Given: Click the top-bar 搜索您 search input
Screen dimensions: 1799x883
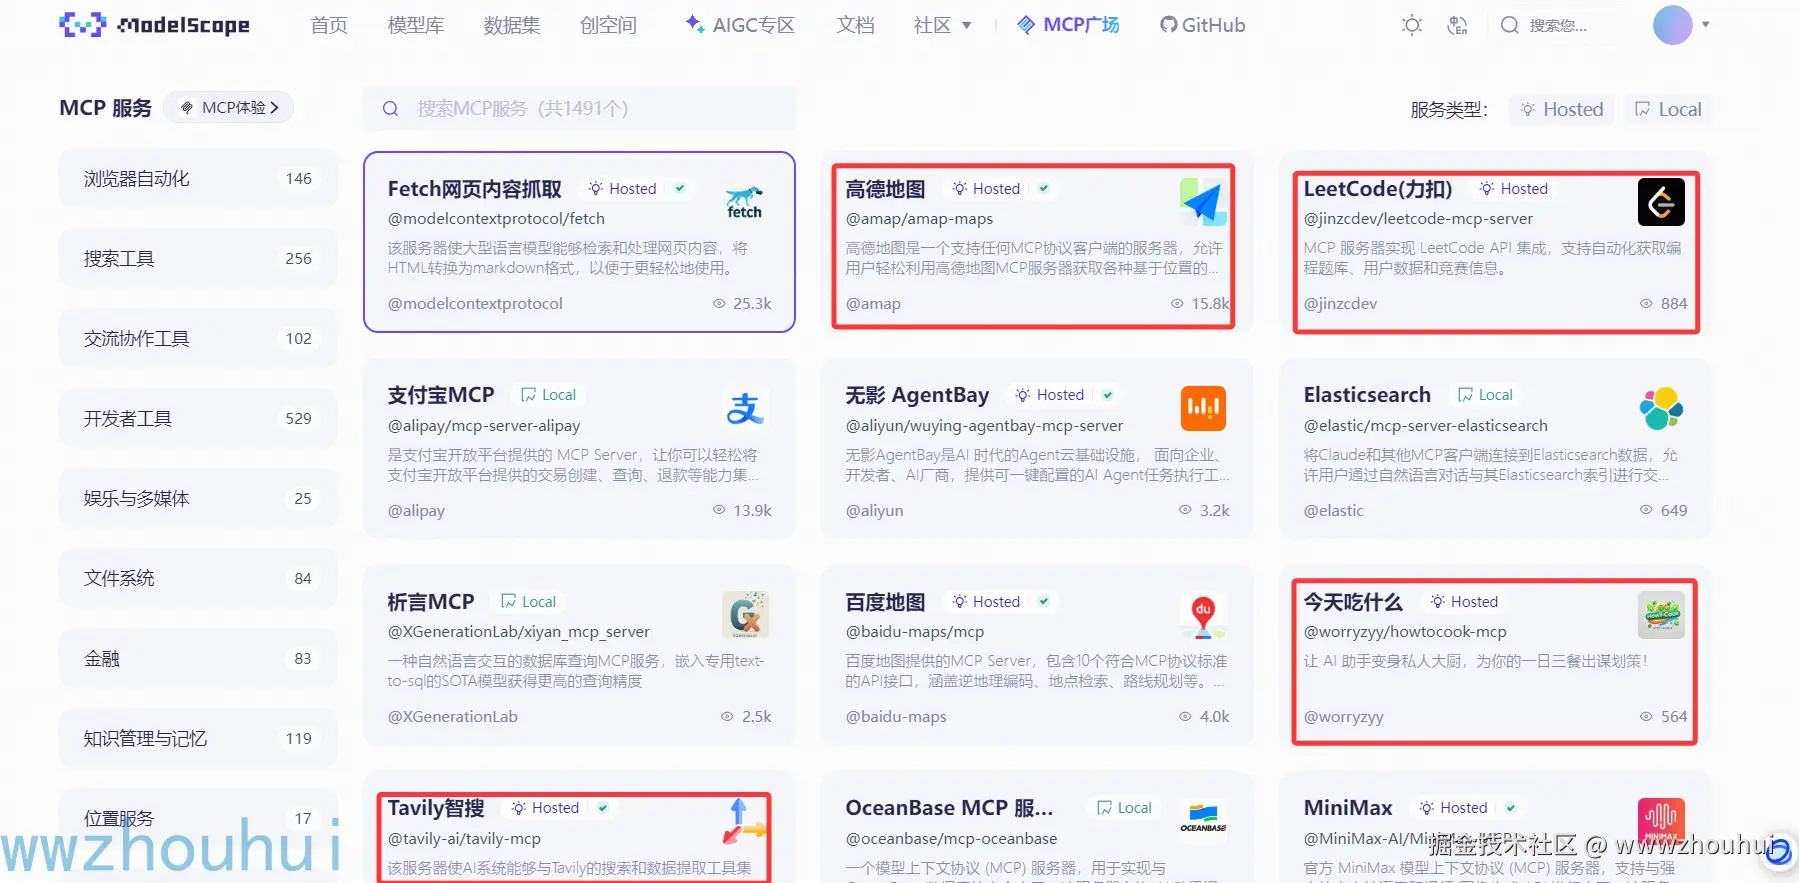Looking at the screenshot, I should click(x=1558, y=25).
